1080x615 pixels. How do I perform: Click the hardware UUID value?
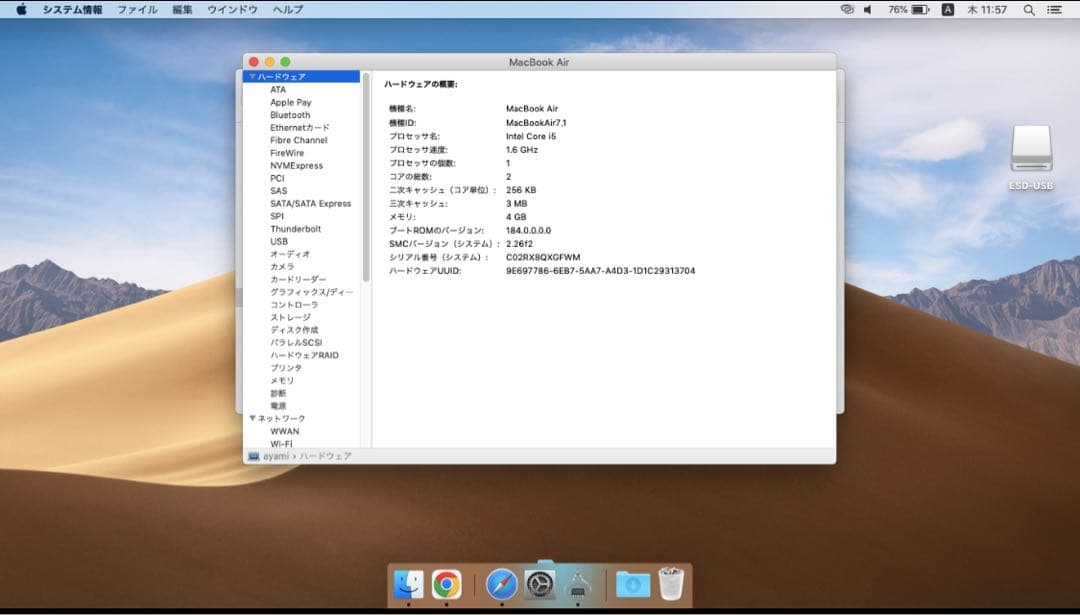(x=600, y=271)
